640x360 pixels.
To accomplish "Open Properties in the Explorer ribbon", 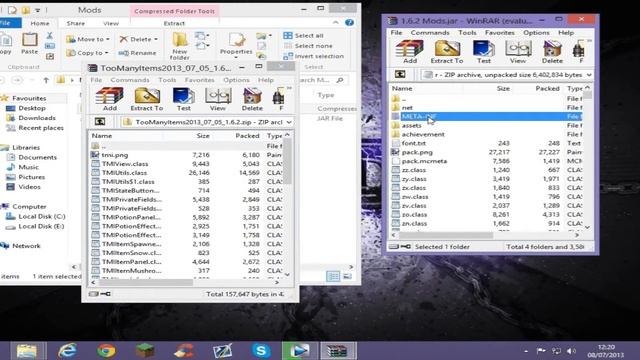I will click(x=236, y=45).
